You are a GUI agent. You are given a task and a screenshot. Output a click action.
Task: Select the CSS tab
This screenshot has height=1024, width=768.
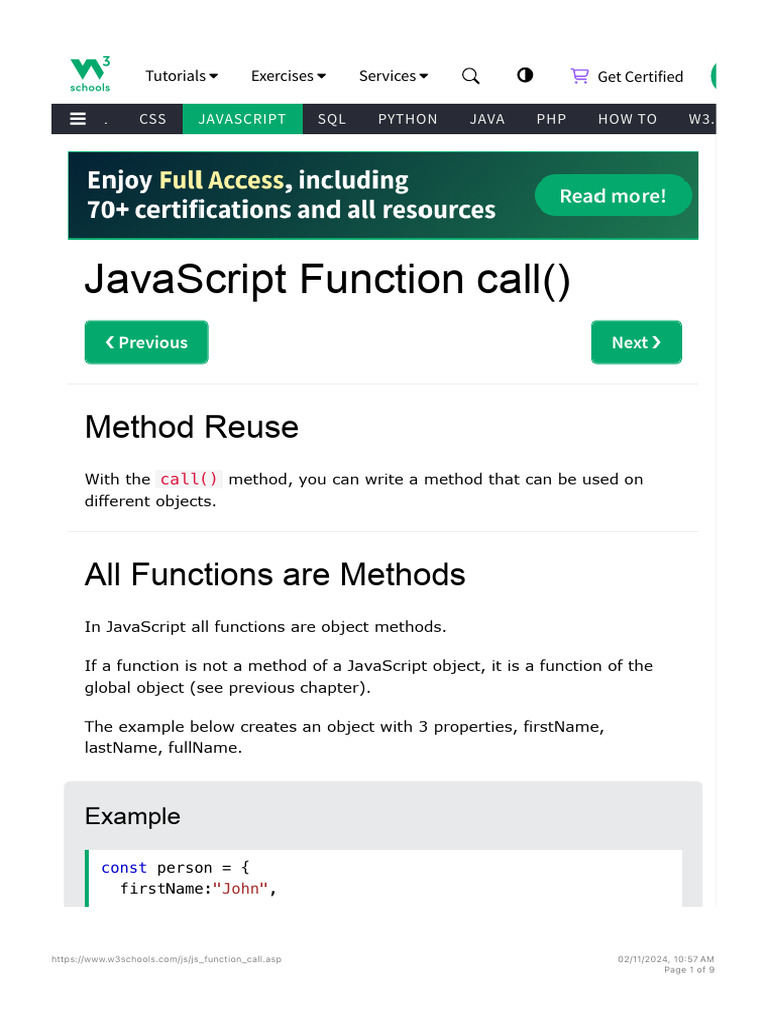click(x=153, y=119)
